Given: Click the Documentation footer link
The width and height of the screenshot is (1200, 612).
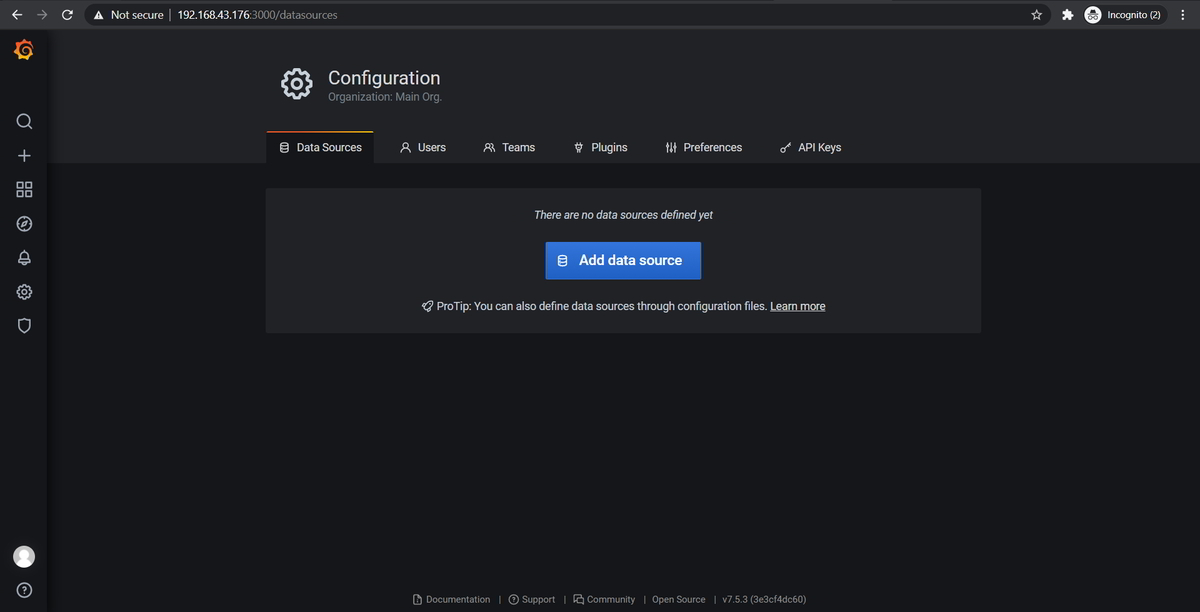Looking at the screenshot, I should 457,599.
